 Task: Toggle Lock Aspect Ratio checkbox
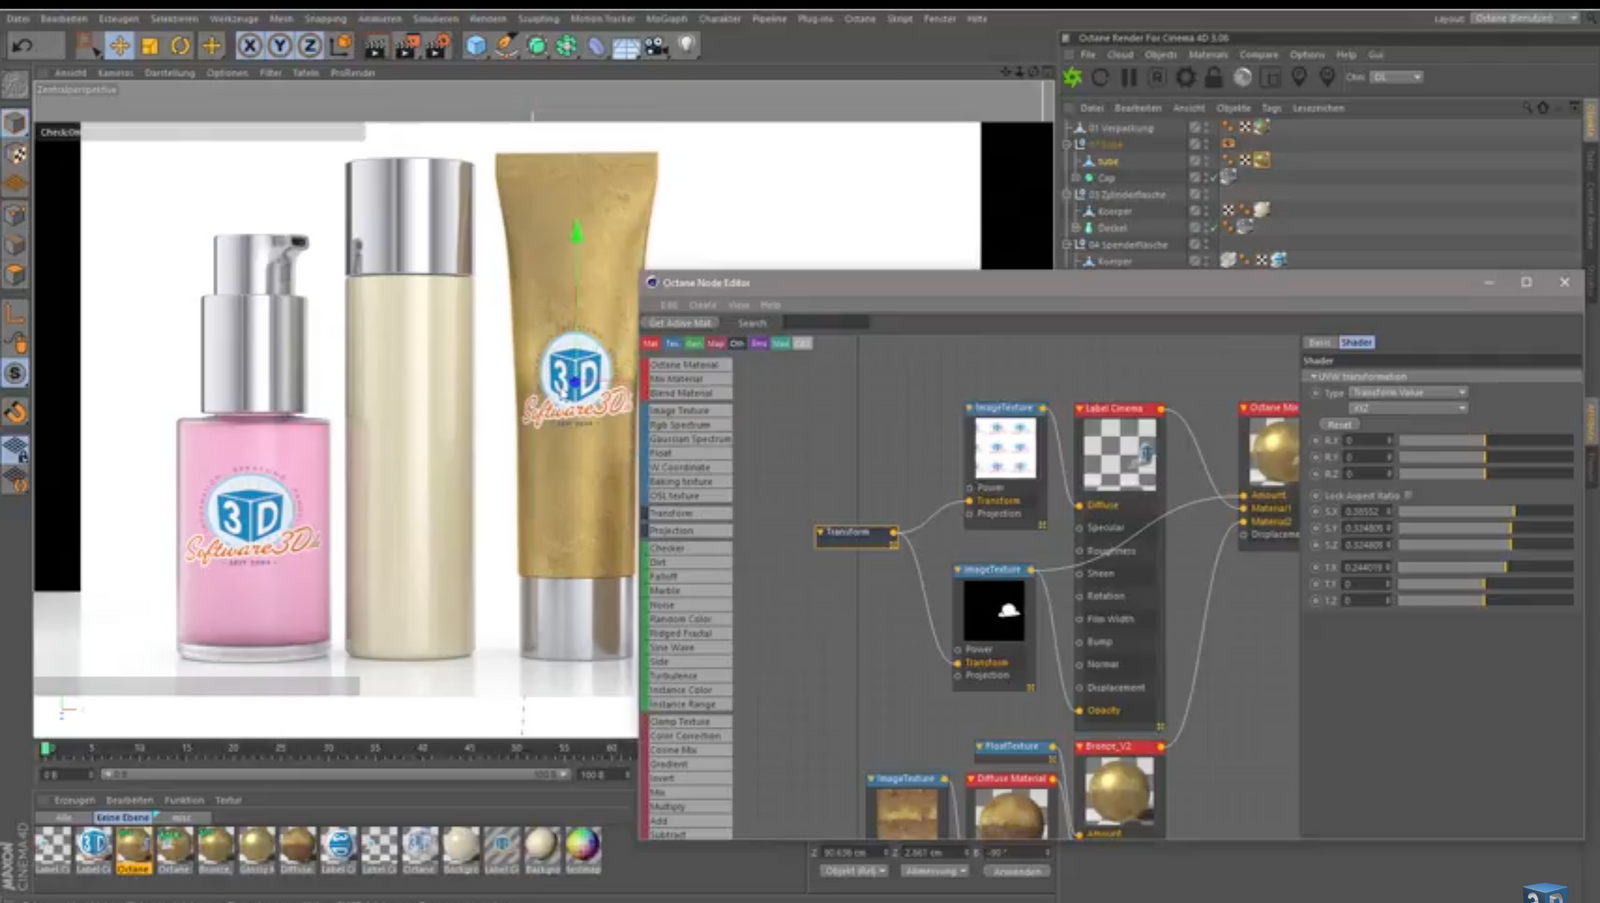(x=1408, y=495)
